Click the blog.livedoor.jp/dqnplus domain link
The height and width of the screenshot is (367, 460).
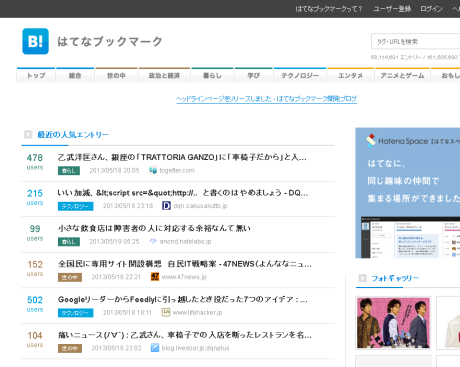point(195,348)
